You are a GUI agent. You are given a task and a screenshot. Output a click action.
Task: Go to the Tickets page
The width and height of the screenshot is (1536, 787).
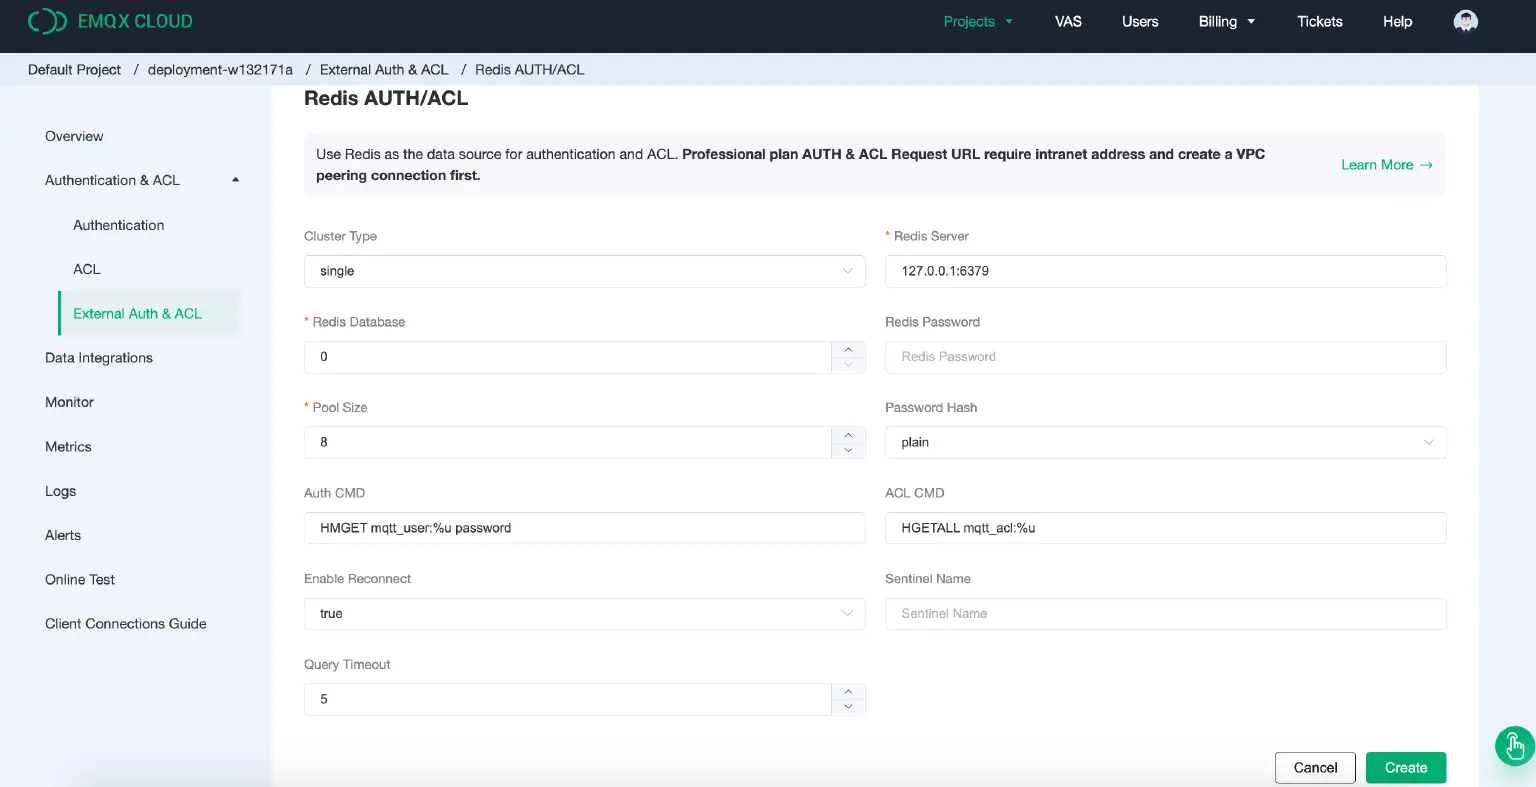point(1319,22)
